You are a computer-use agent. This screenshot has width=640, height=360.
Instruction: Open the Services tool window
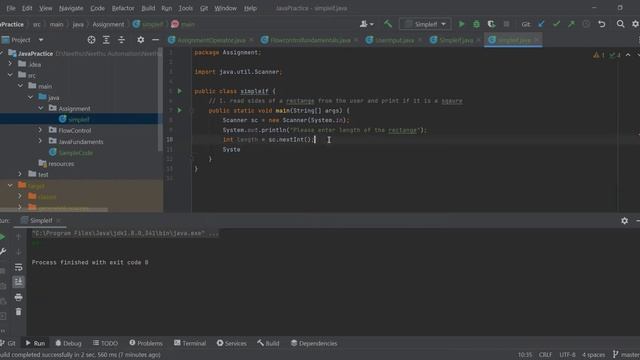coord(231,343)
